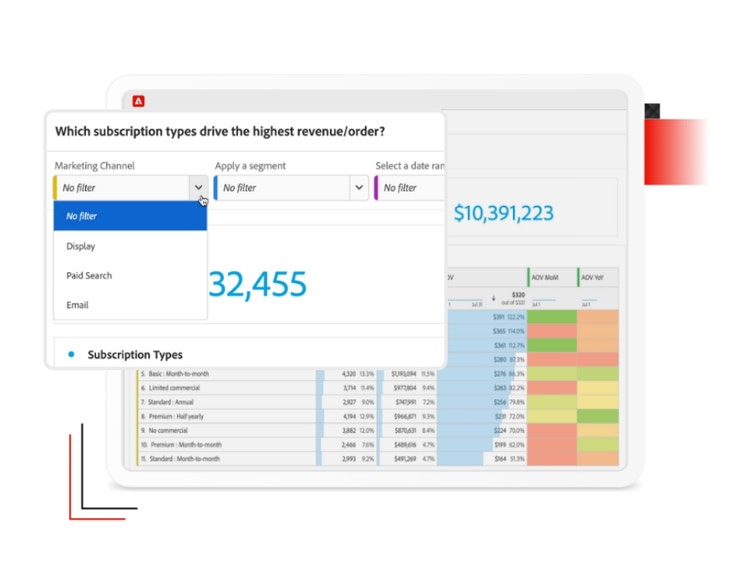Click the Adobe logo icon

139,101
